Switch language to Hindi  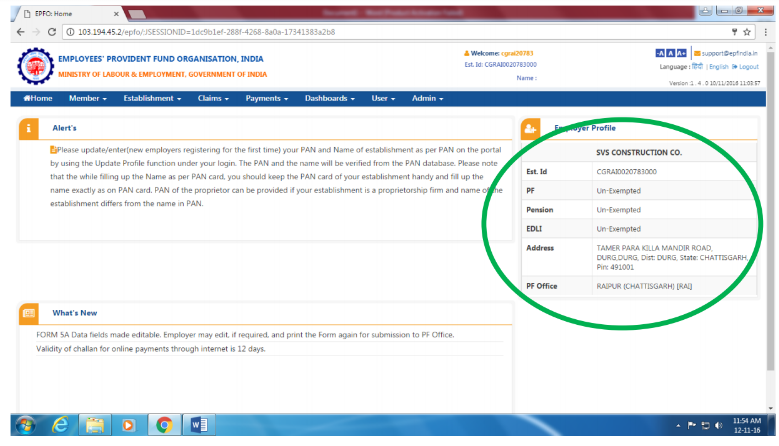click(697, 66)
